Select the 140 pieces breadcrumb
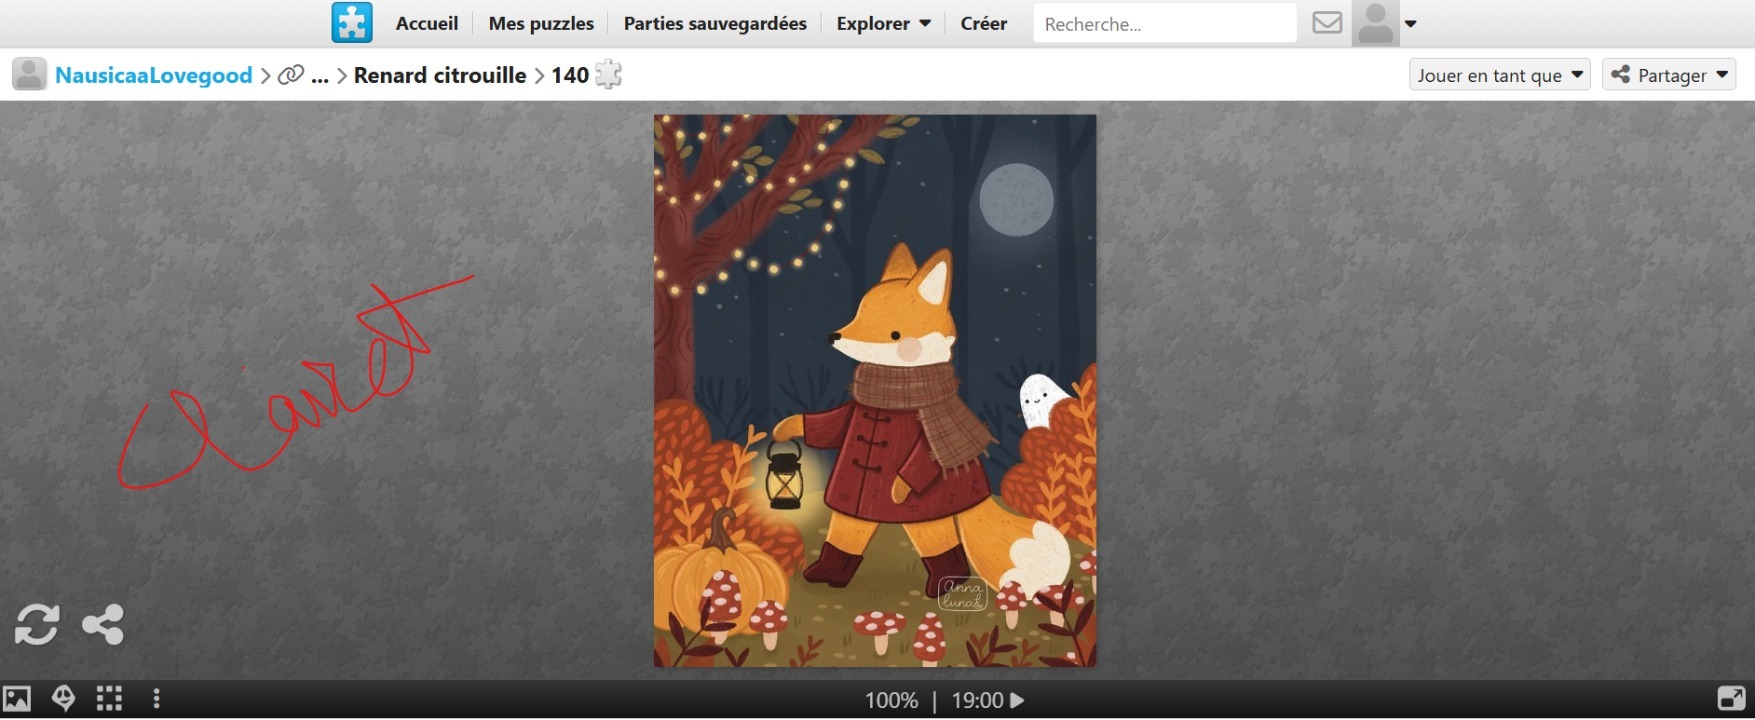 tap(570, 75)
